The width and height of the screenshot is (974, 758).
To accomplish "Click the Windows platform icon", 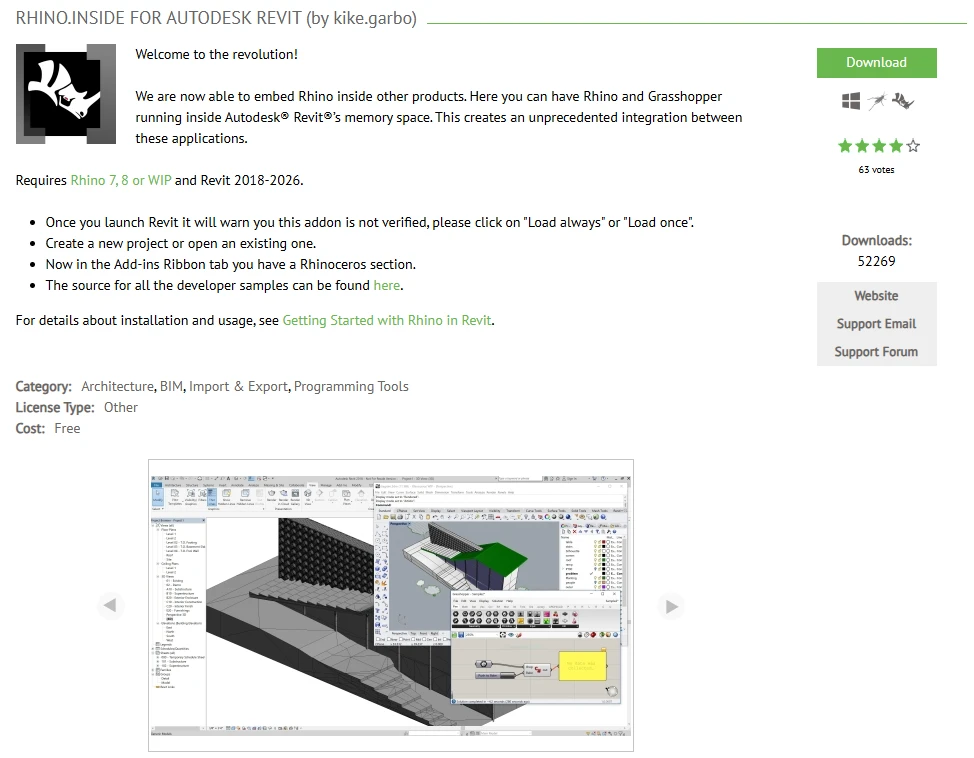I will [851, 101].
